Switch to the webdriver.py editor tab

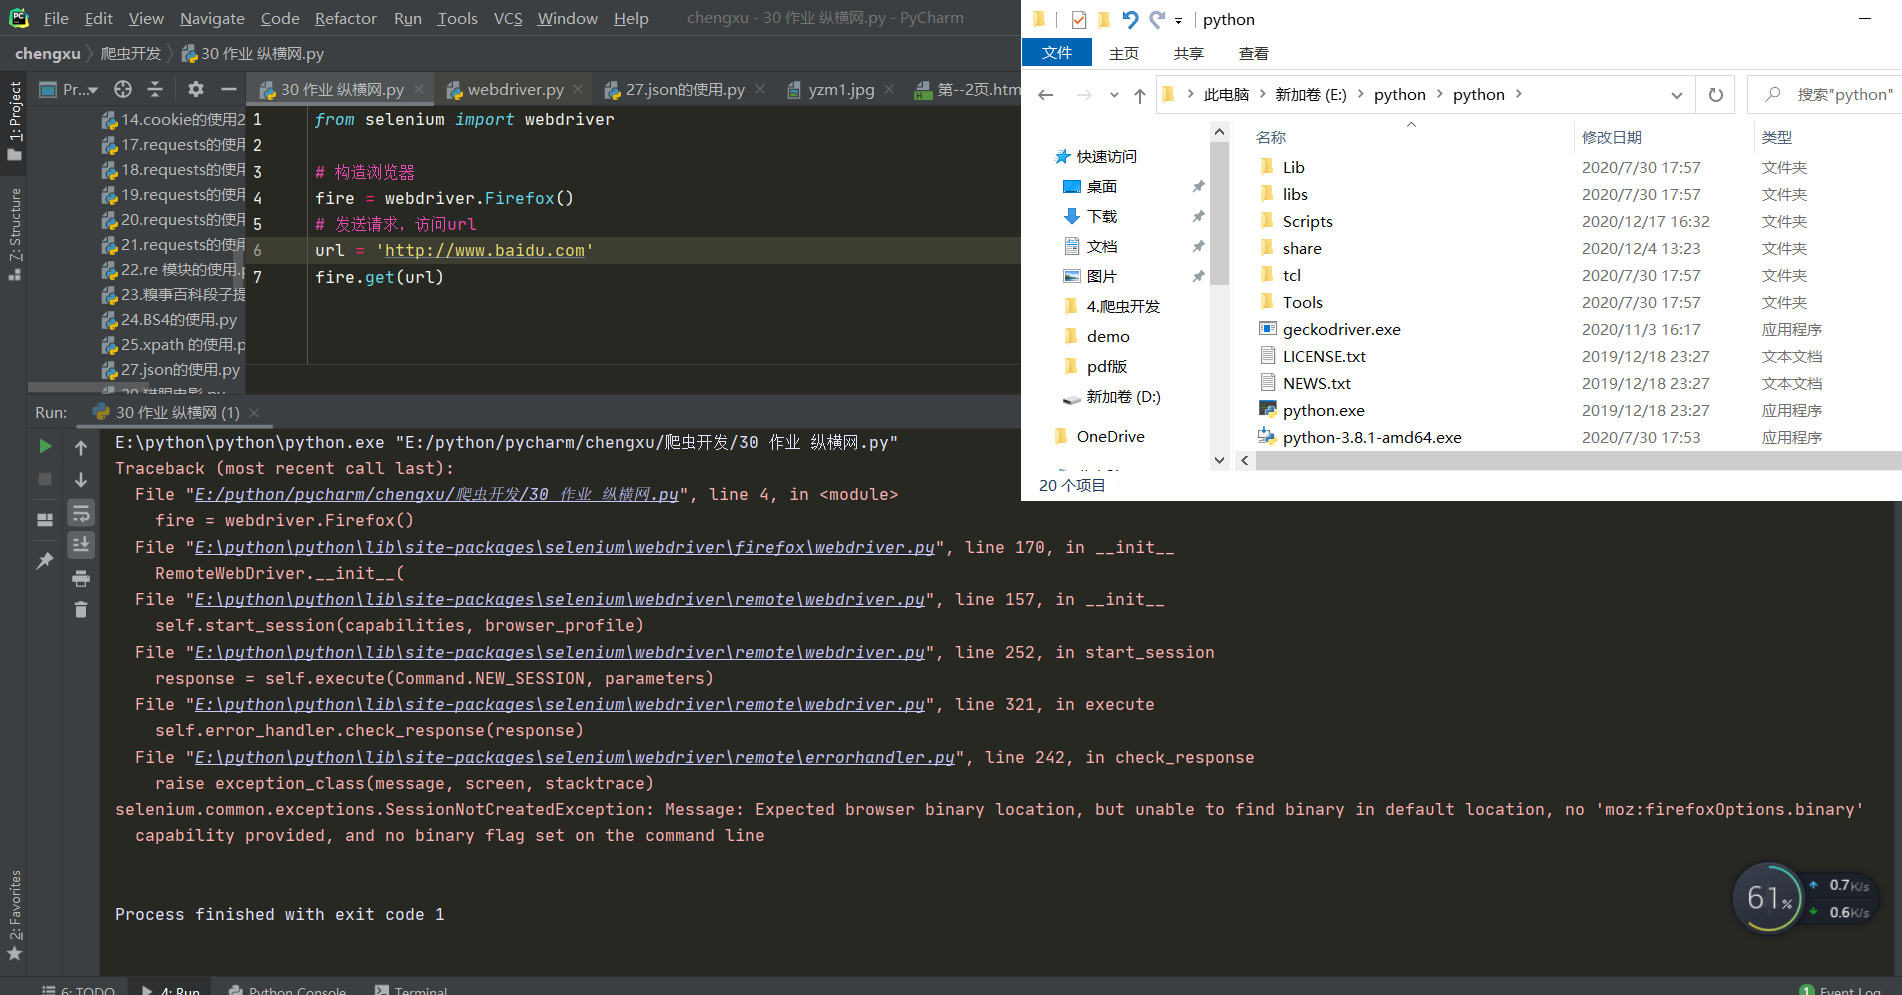515,89
